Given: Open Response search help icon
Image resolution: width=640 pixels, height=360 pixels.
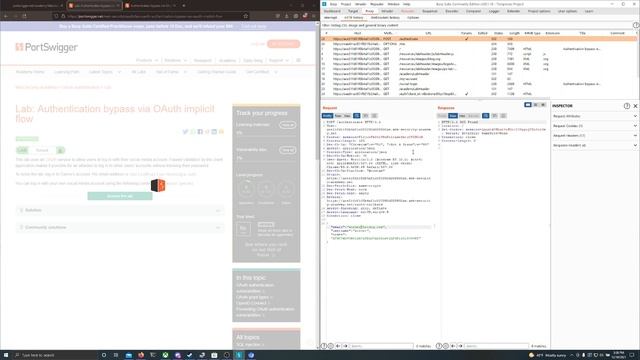Looking at the screenshot, I should (439, 346).
